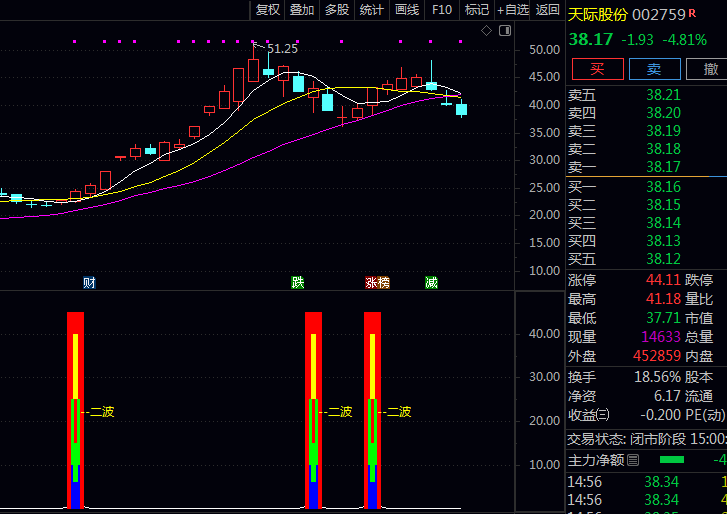Click 净资 value 6.17
The width and height of the screenshot is (727, 514).
[x=667, y=396]
